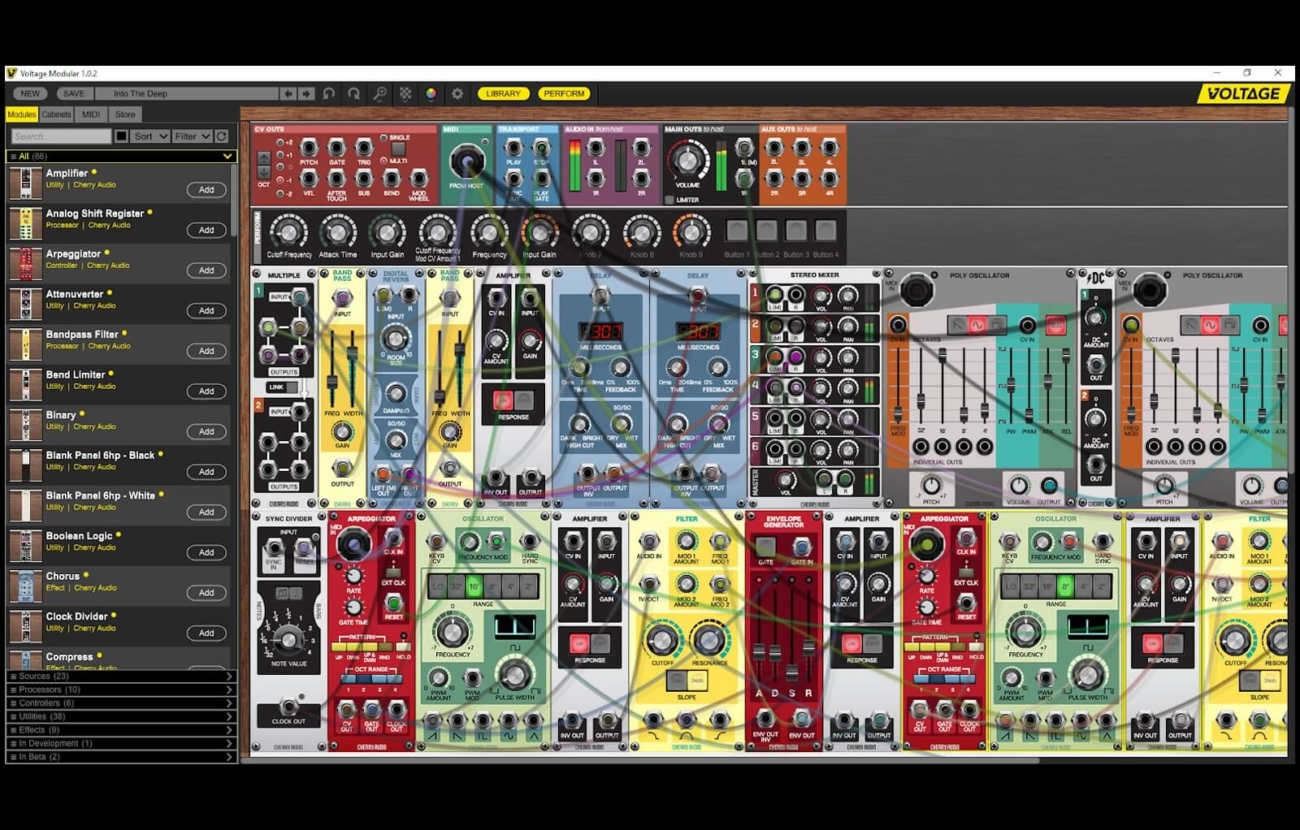Expand the Sources (23) category

(121, 676)
